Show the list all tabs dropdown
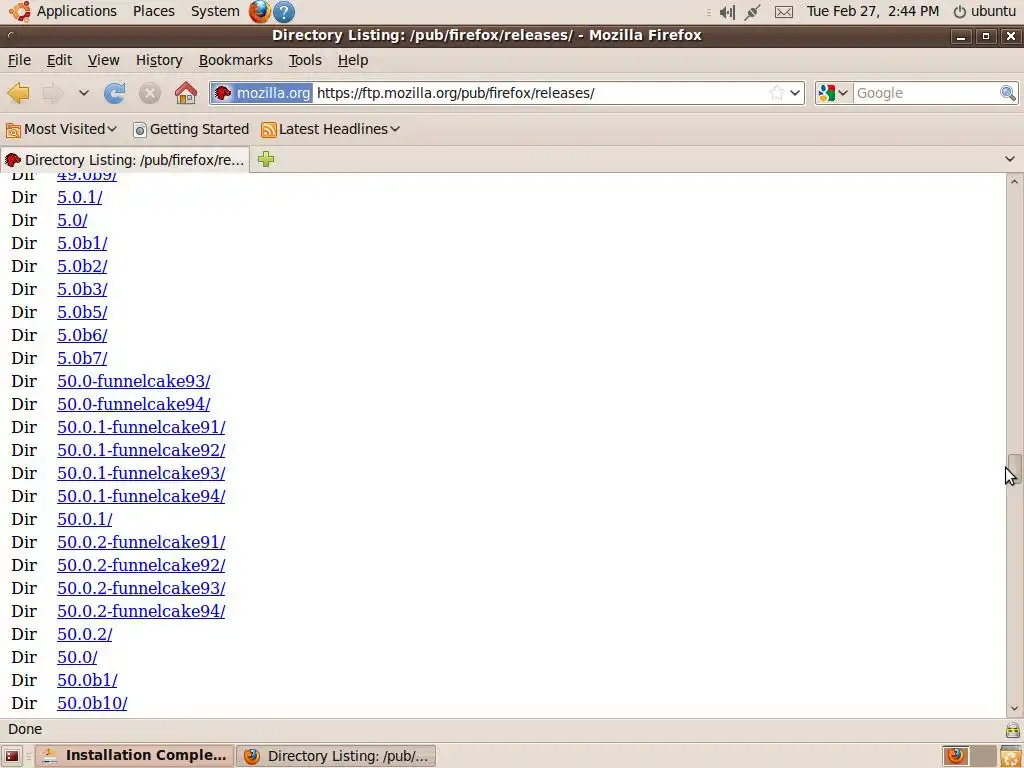This screenshot has height=768, width=1024. click(x=1010, y=159)
